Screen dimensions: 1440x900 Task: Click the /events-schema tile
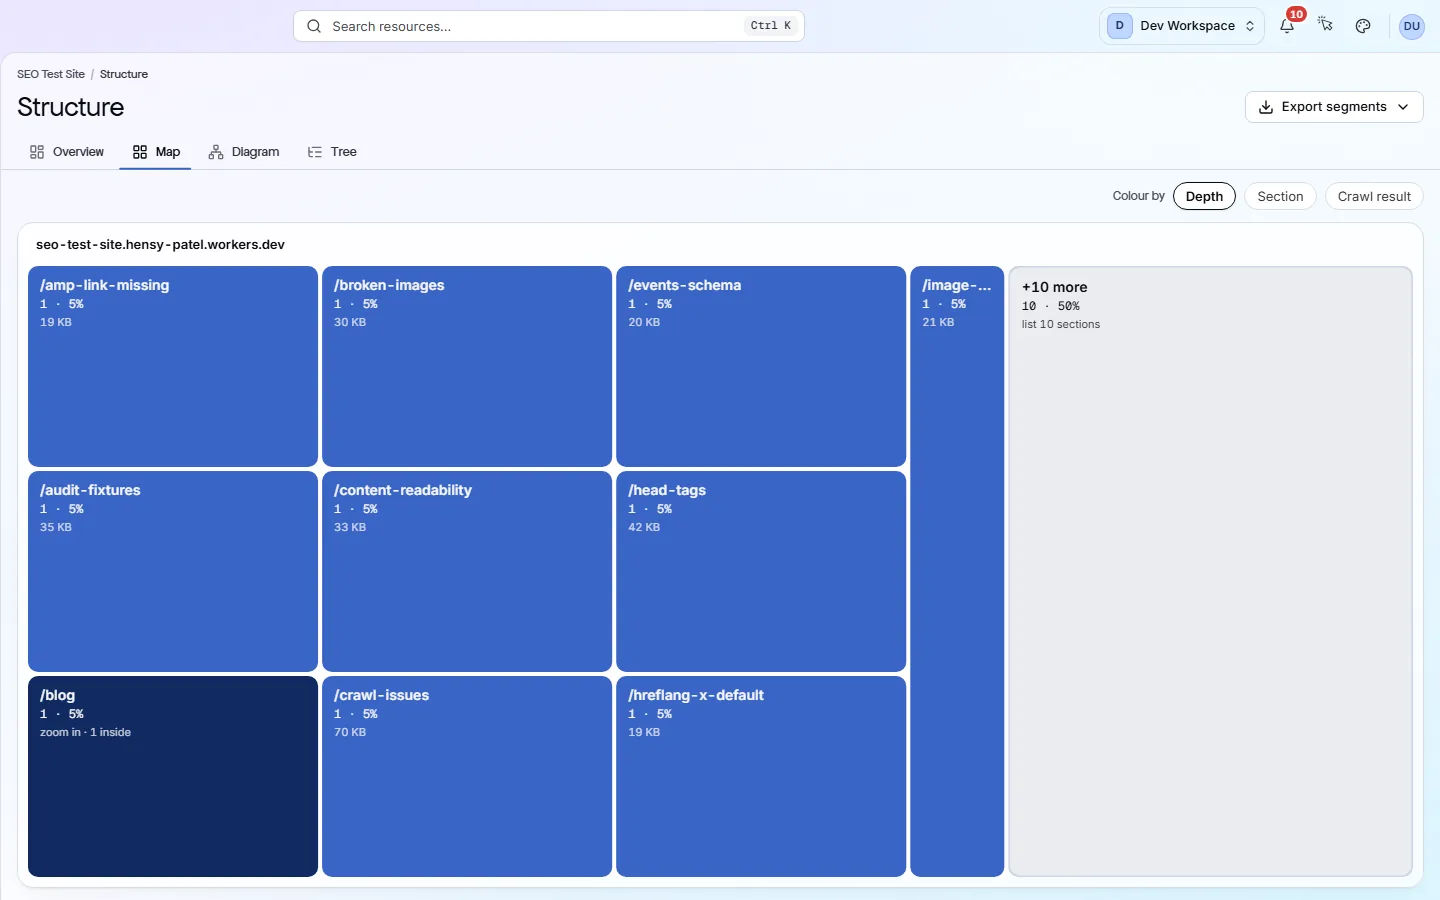(761, 366)
